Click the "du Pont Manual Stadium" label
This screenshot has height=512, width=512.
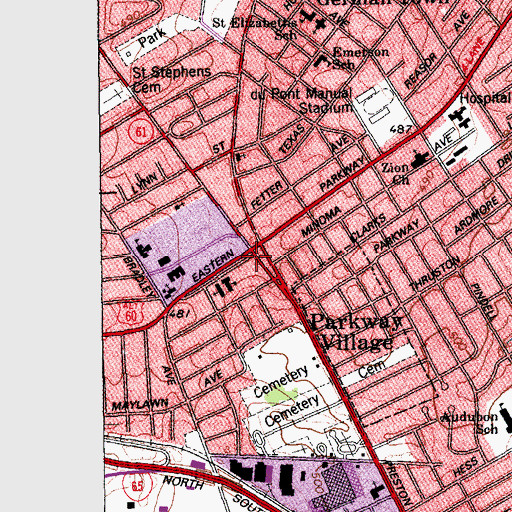(x=301, y=100)
